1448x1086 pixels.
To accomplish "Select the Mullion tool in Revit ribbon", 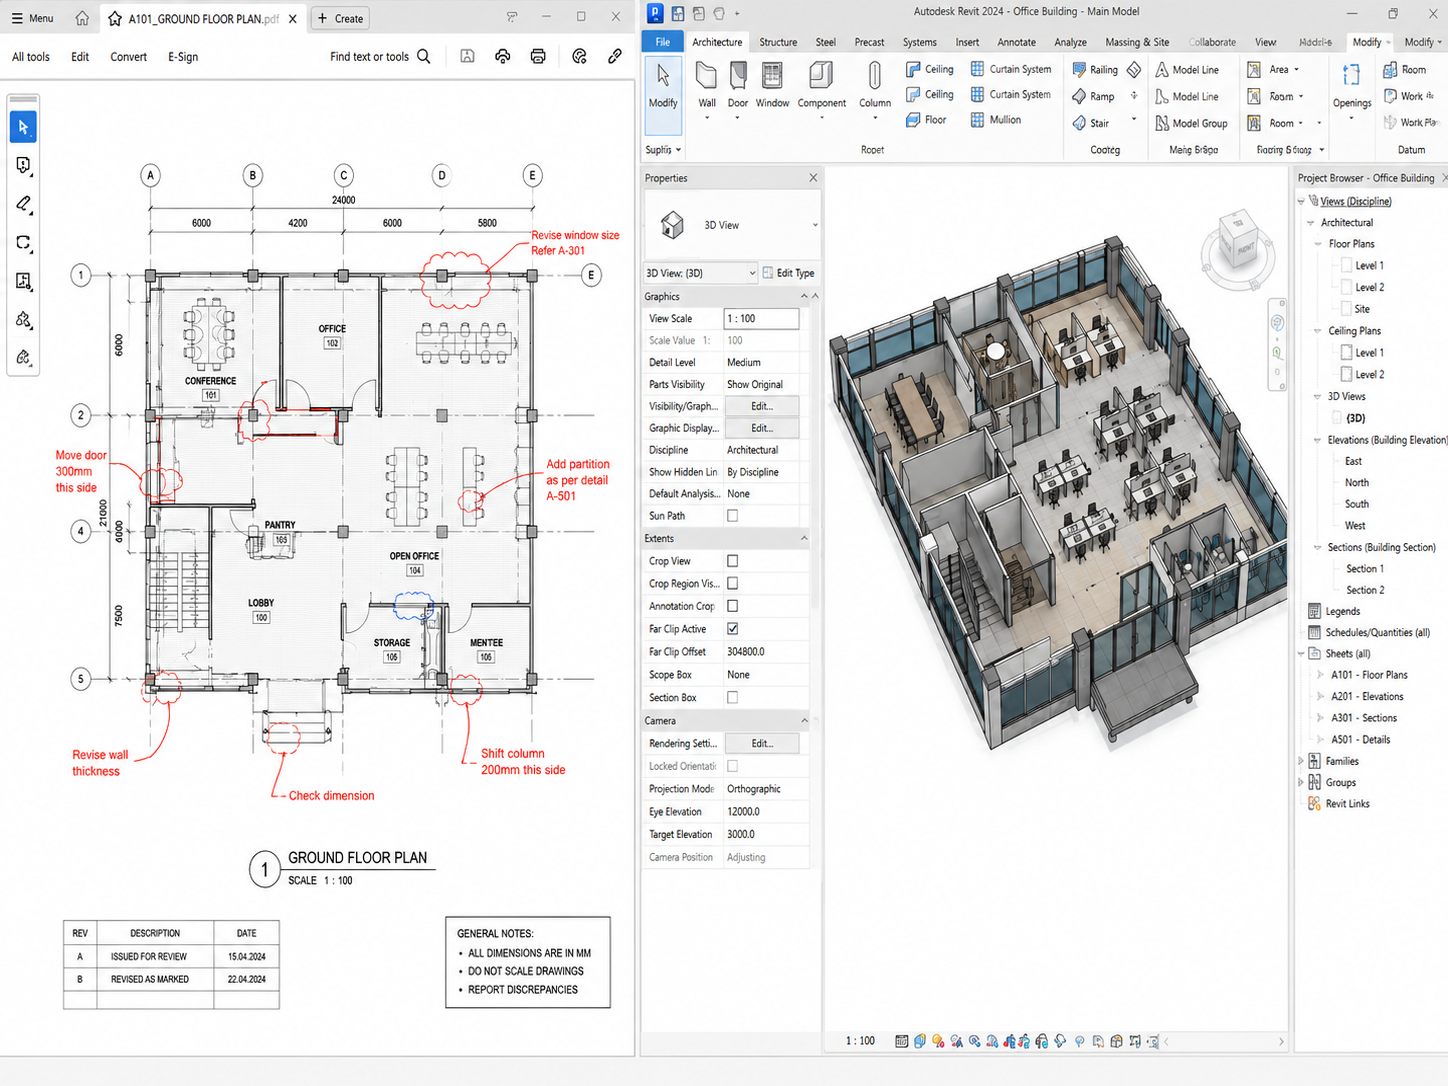I will (996, 120).
